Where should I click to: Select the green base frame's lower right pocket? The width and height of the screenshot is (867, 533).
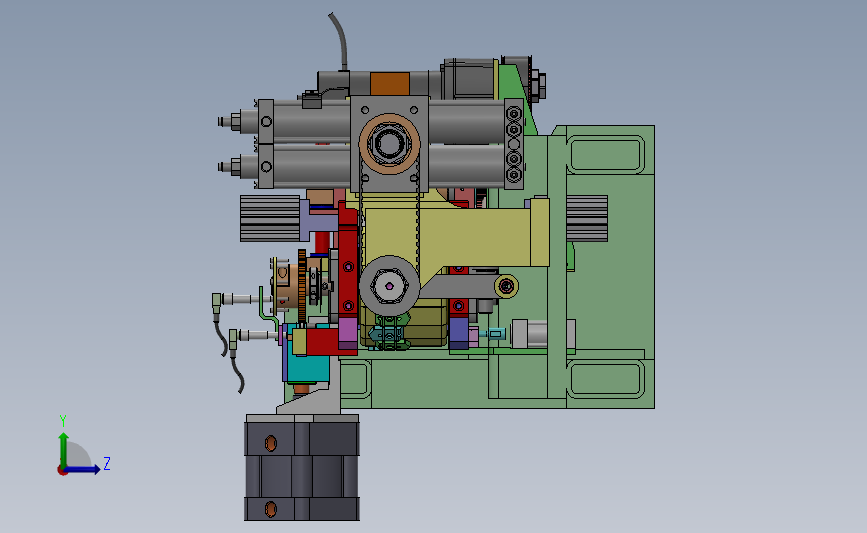tap(605, 379)
